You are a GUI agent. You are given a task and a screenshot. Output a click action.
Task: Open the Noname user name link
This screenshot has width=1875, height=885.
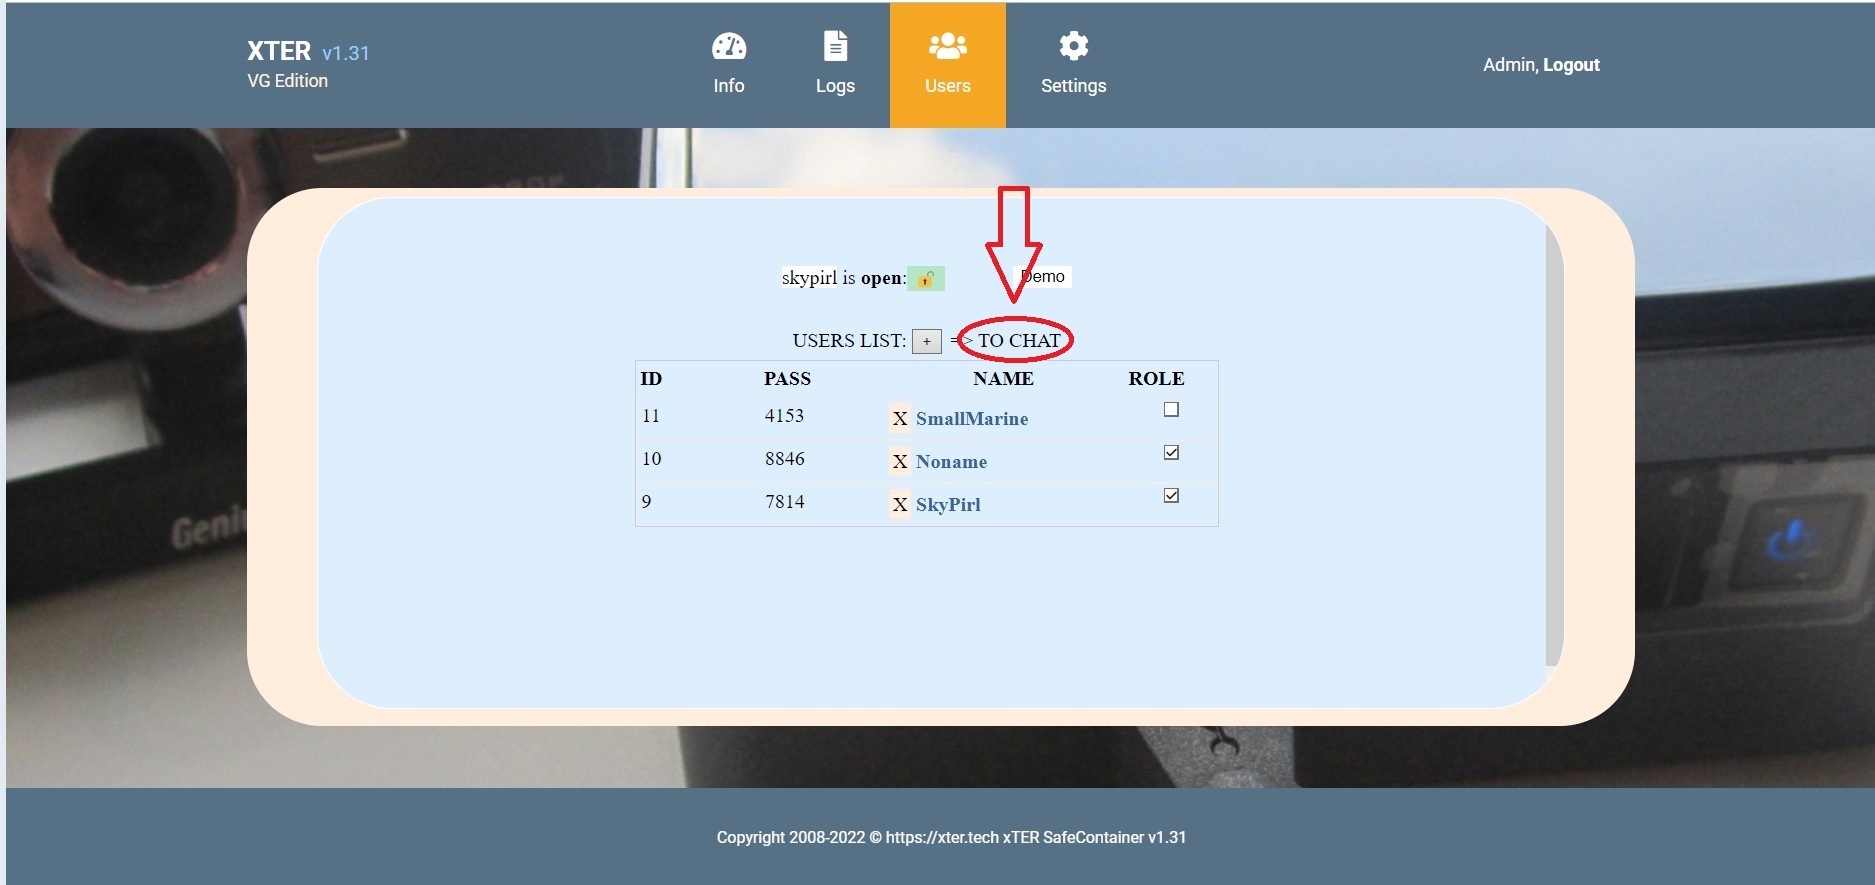coord(951,462)
